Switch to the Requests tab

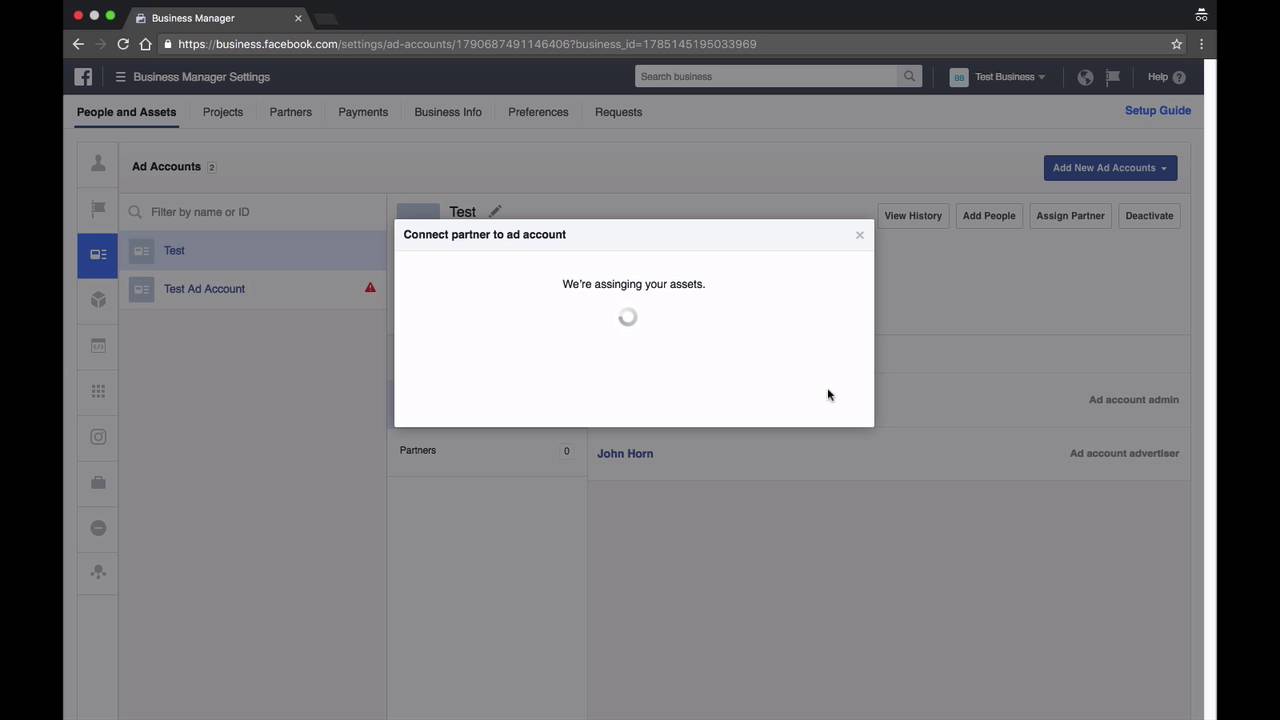pos(618,112)
